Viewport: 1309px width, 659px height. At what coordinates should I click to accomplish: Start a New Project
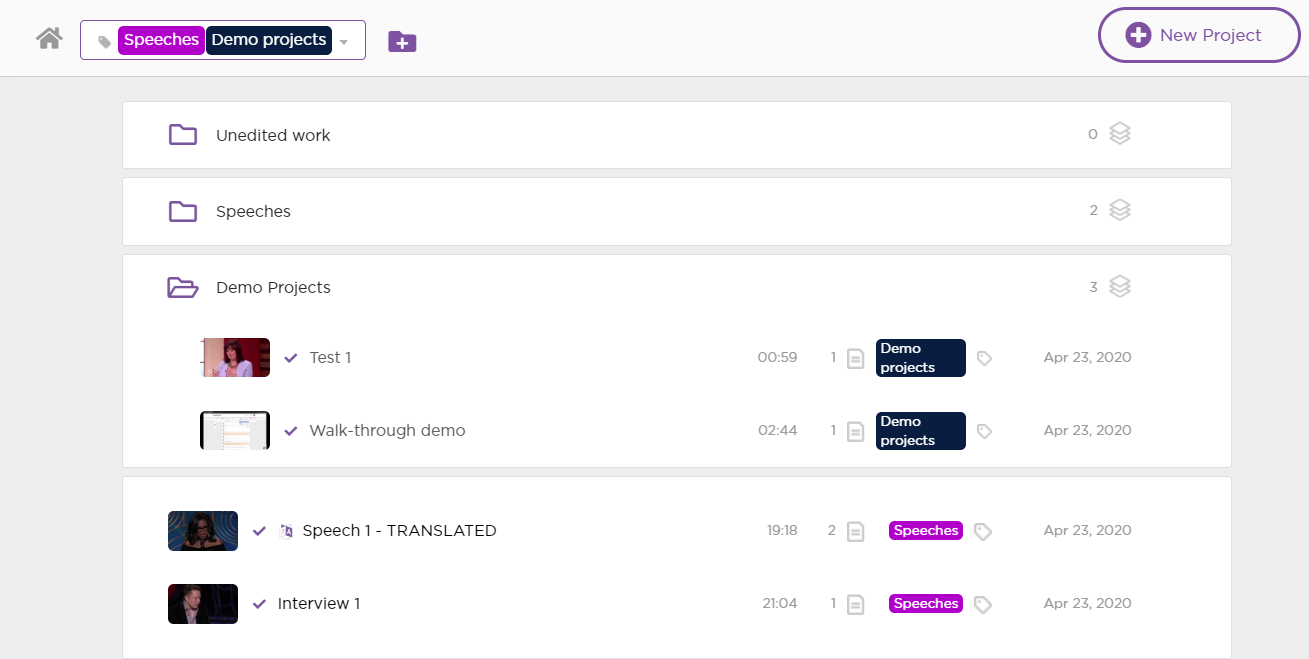pos(1199,35)
